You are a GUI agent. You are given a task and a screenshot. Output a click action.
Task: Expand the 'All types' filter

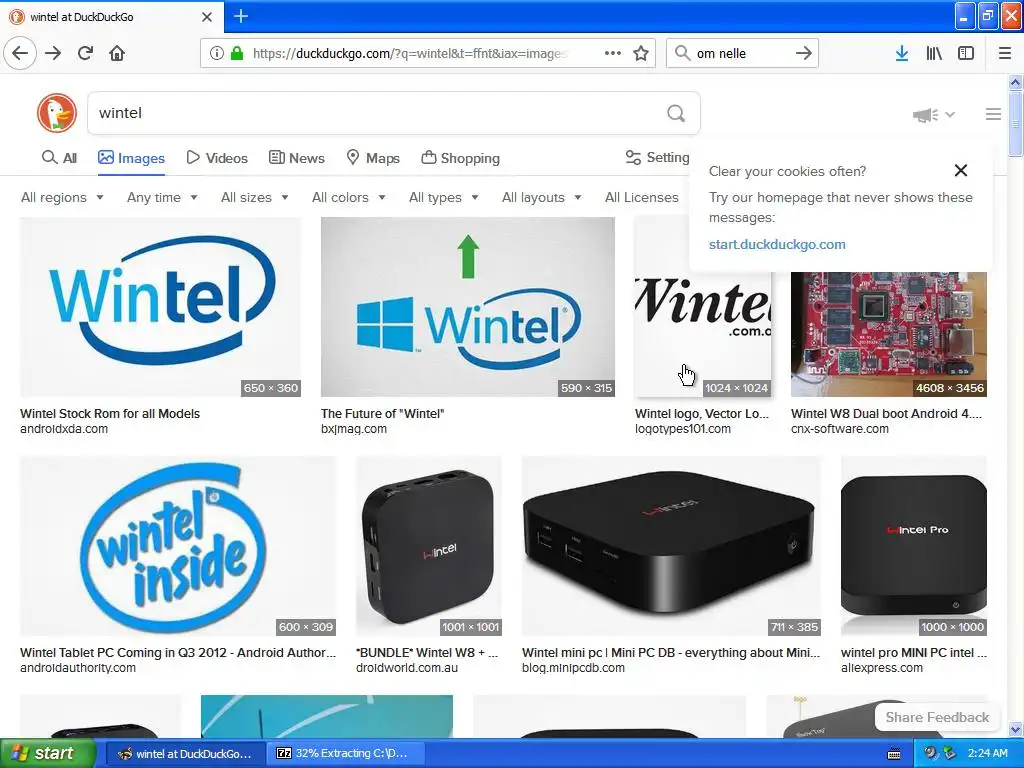pos(443,197)
